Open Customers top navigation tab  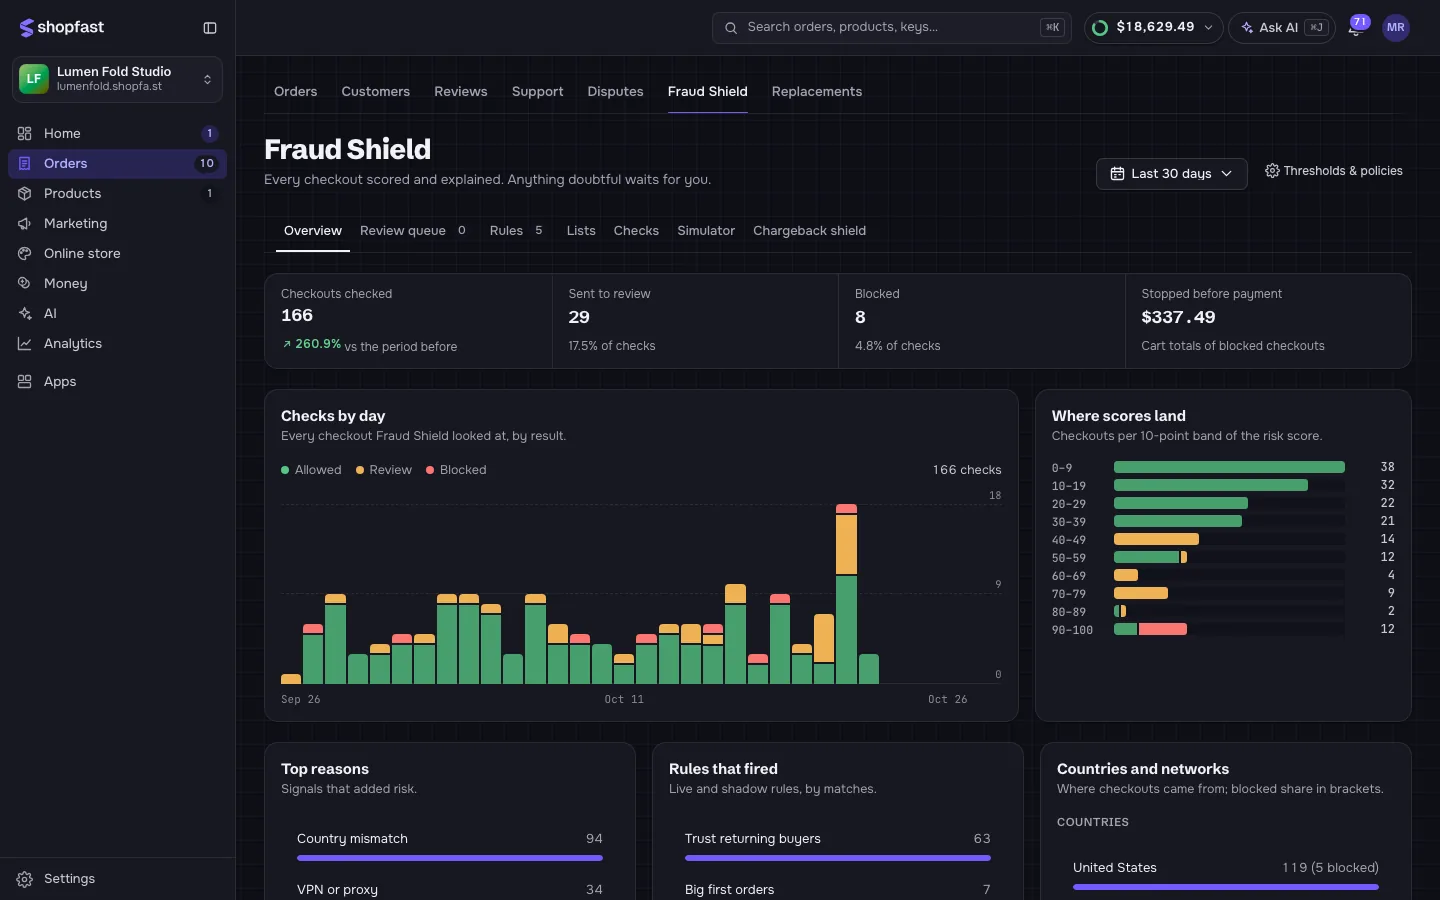point(375,91)
